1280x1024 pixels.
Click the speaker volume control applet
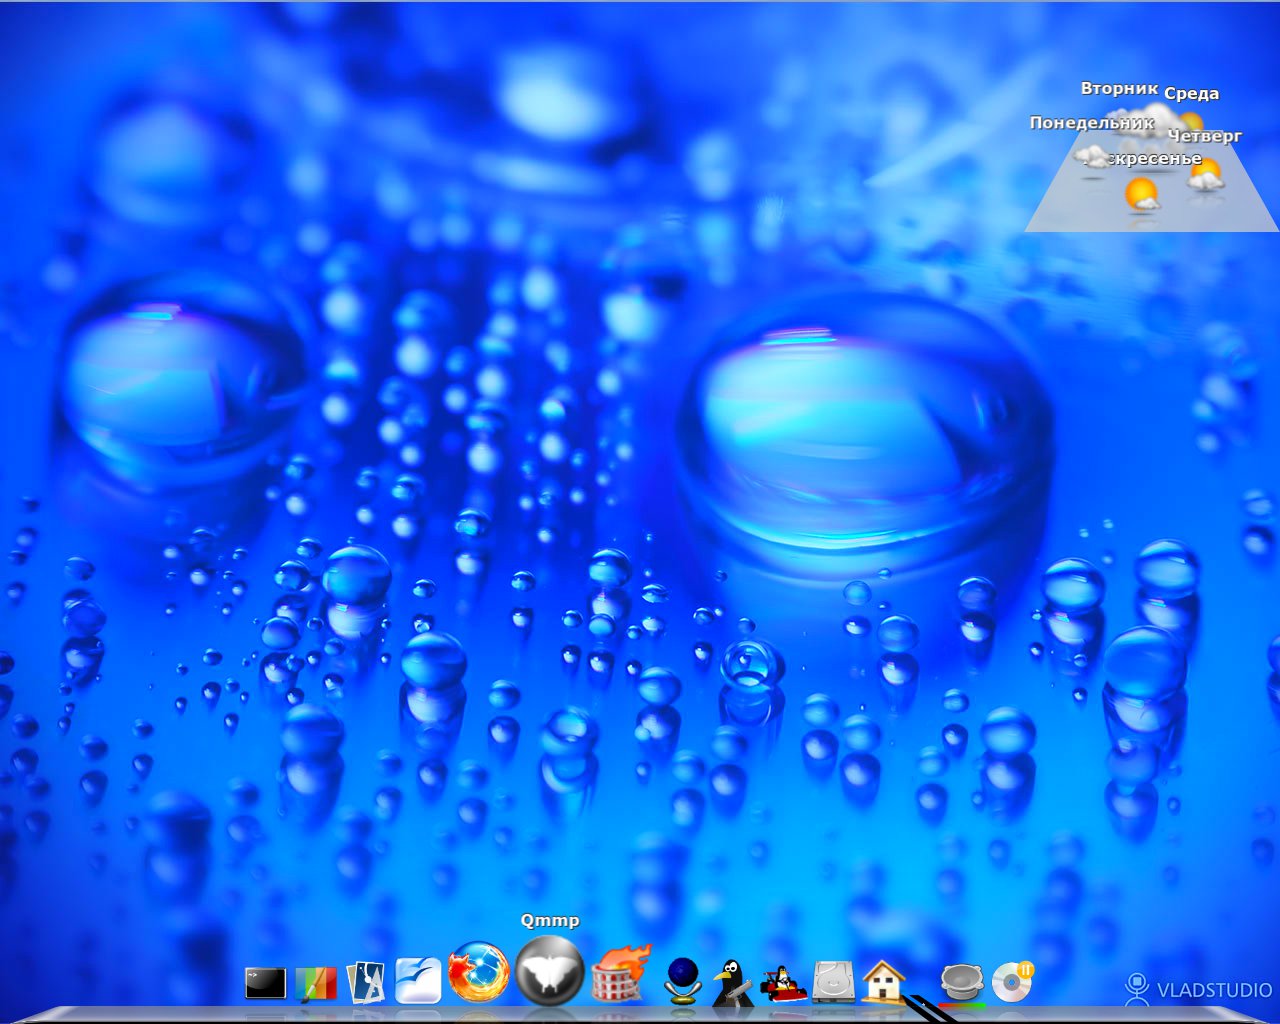(962, 983)
